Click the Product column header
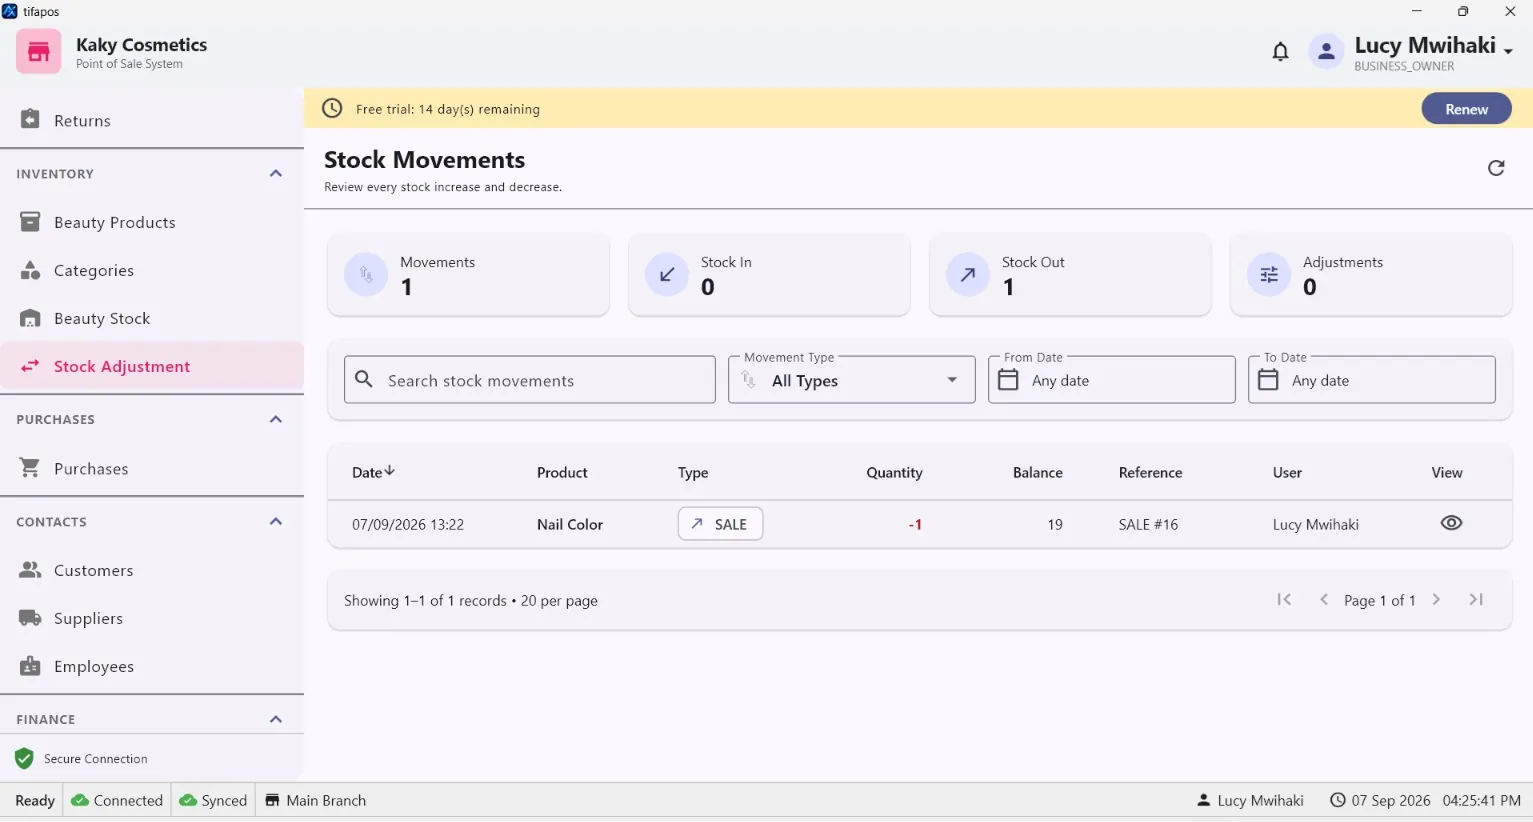Viewport: 1533px width, 822px height. 562,473
